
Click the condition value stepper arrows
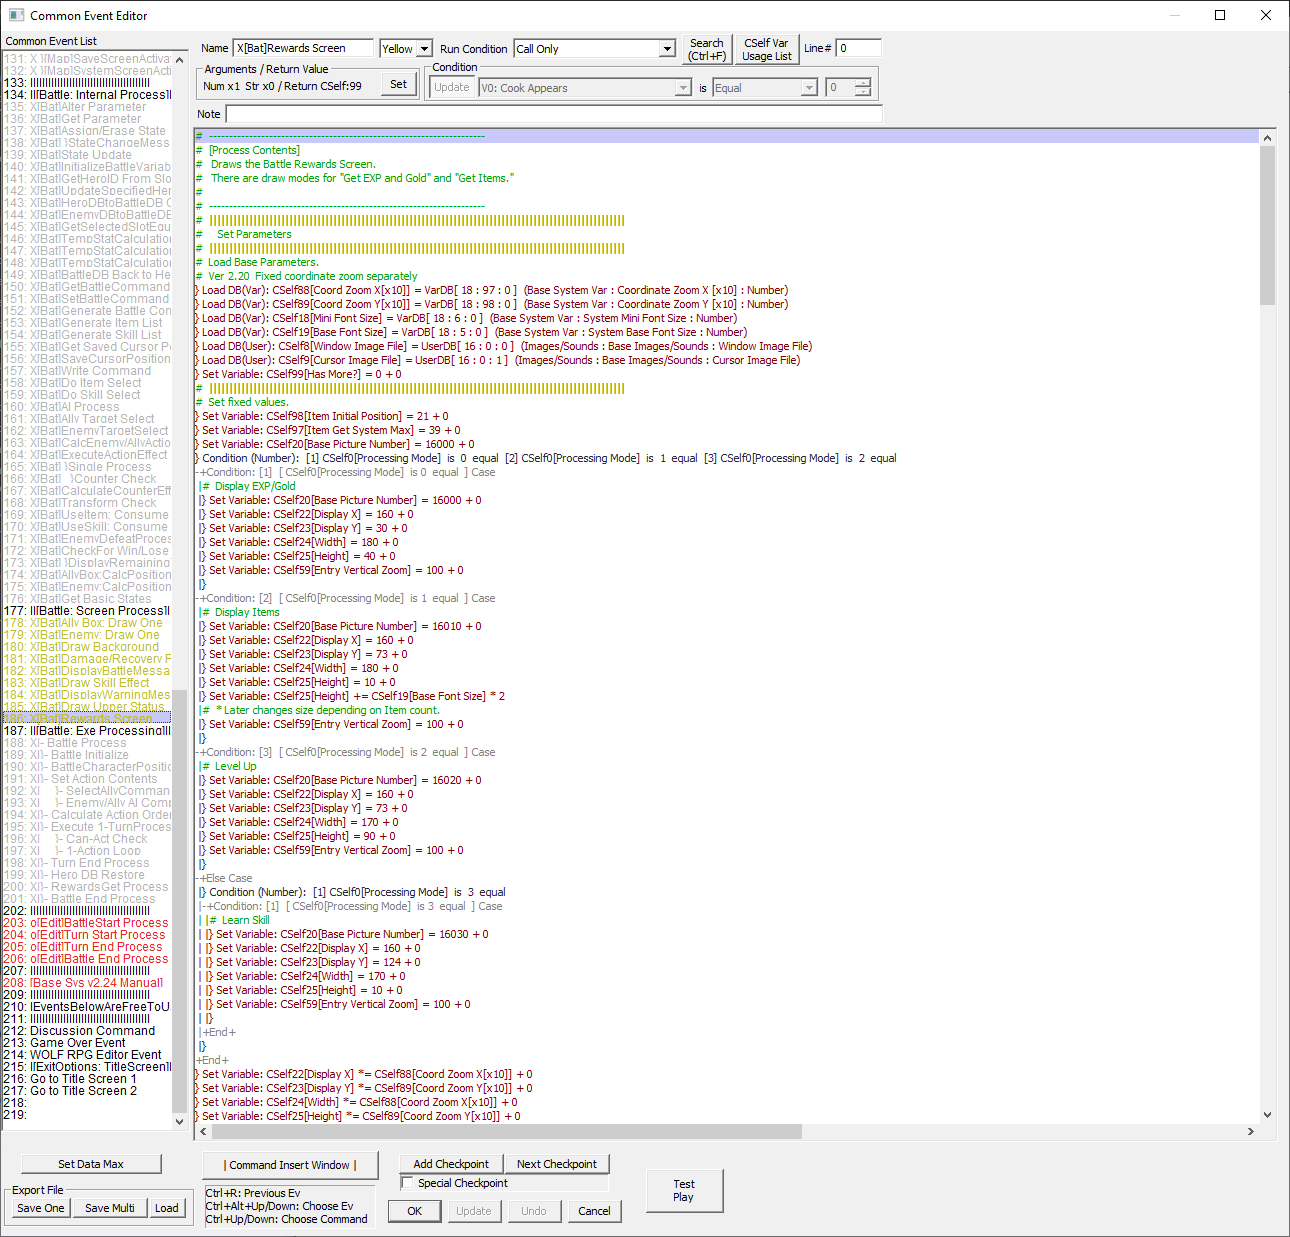tap(863, 88)
